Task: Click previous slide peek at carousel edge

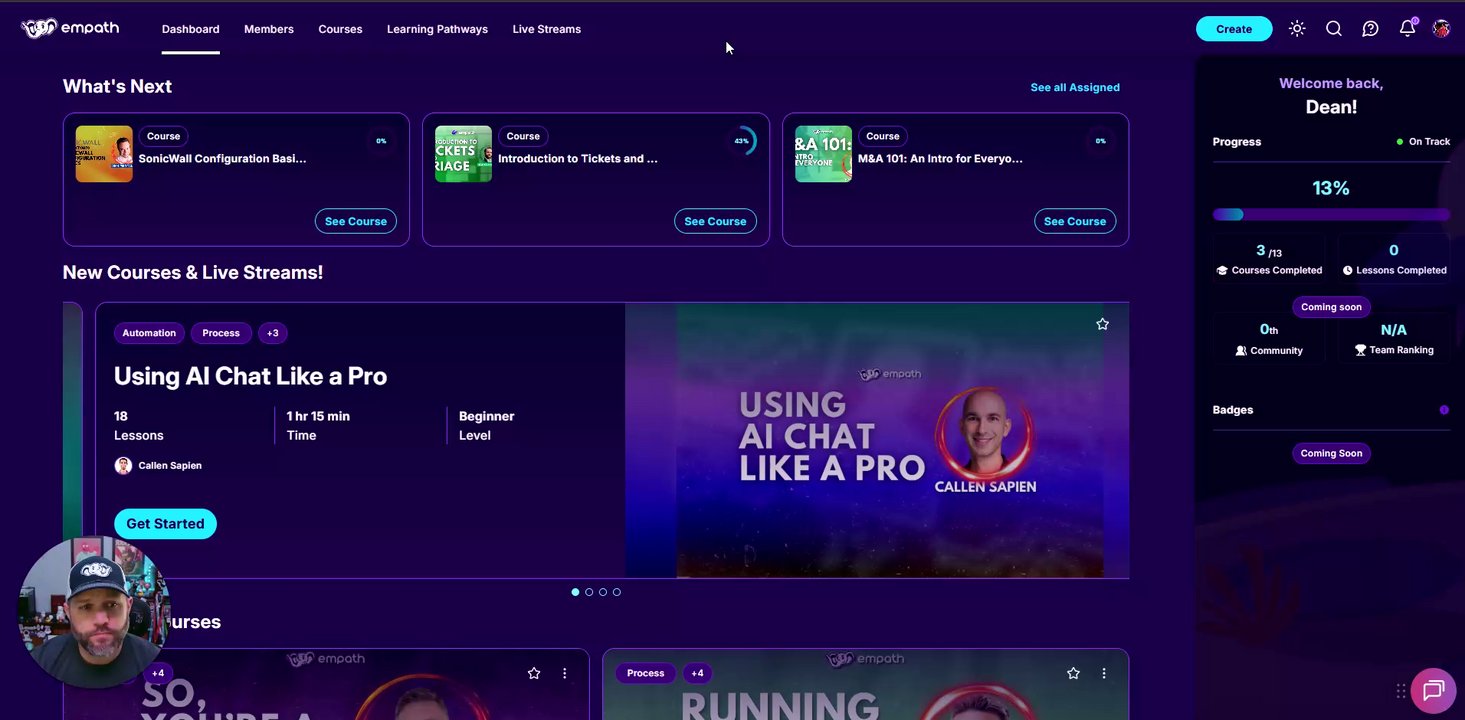Action: [72, 440]
